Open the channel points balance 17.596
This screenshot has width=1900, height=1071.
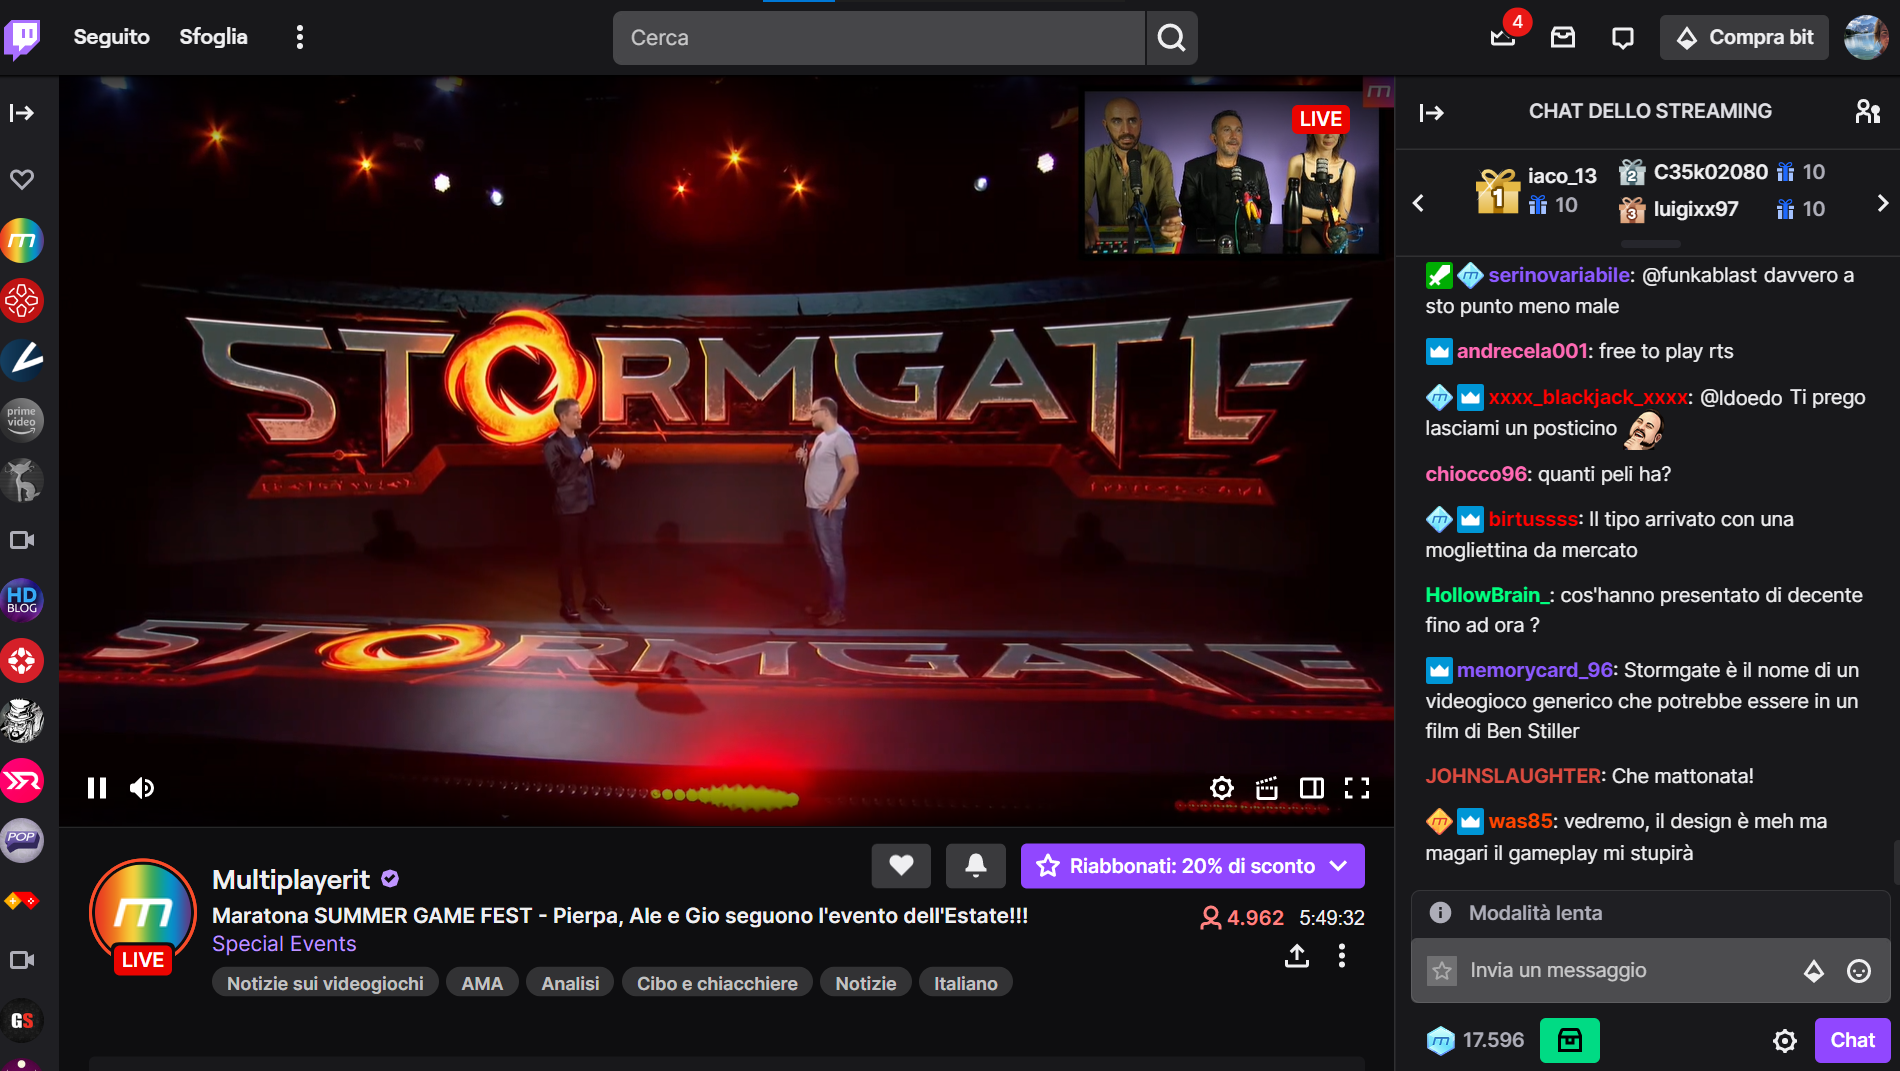tap(1476, 1040)
